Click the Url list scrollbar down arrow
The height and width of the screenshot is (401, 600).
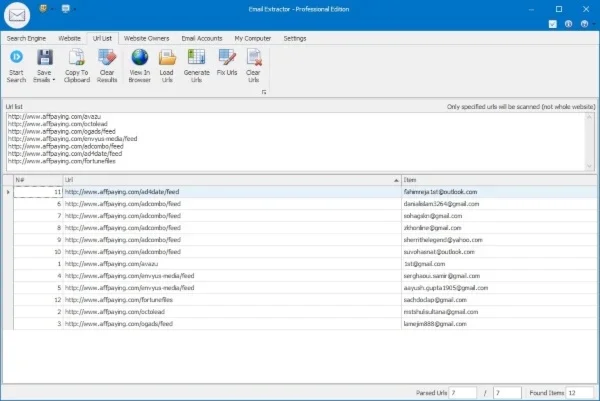point(589,166)
